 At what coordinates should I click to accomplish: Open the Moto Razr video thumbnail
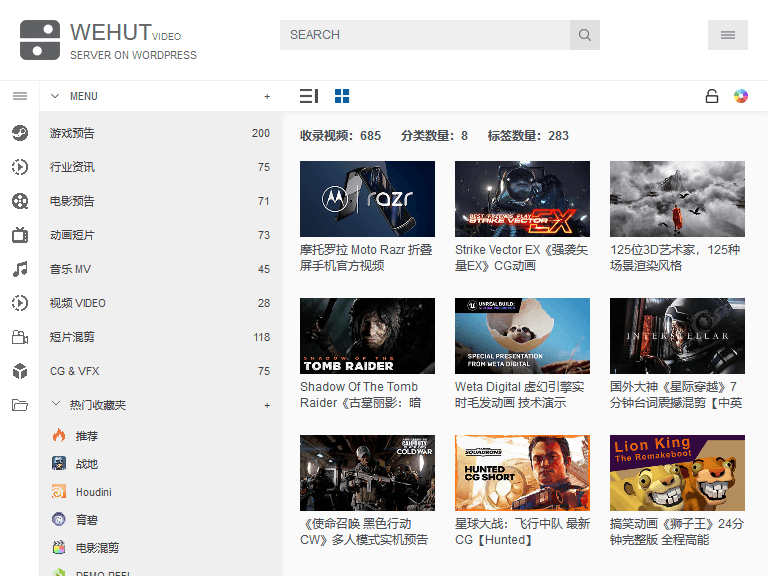point(367,199)
